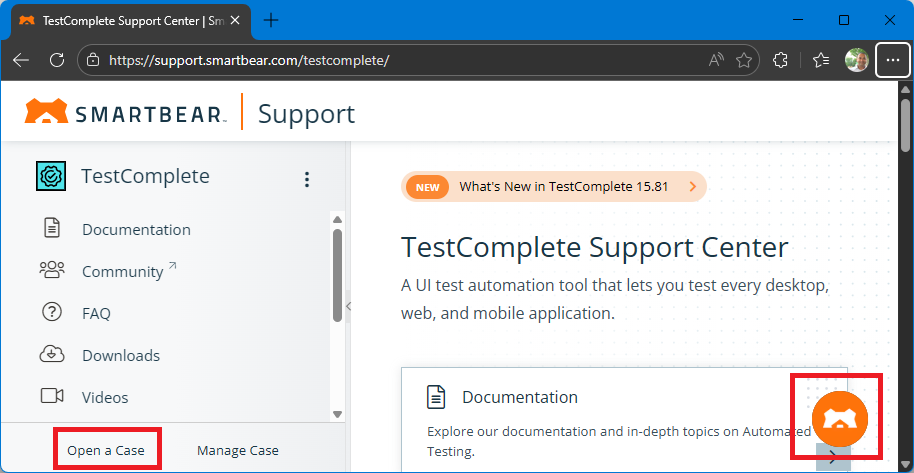Click the Videos camera icon

click(x=52, y=397)
